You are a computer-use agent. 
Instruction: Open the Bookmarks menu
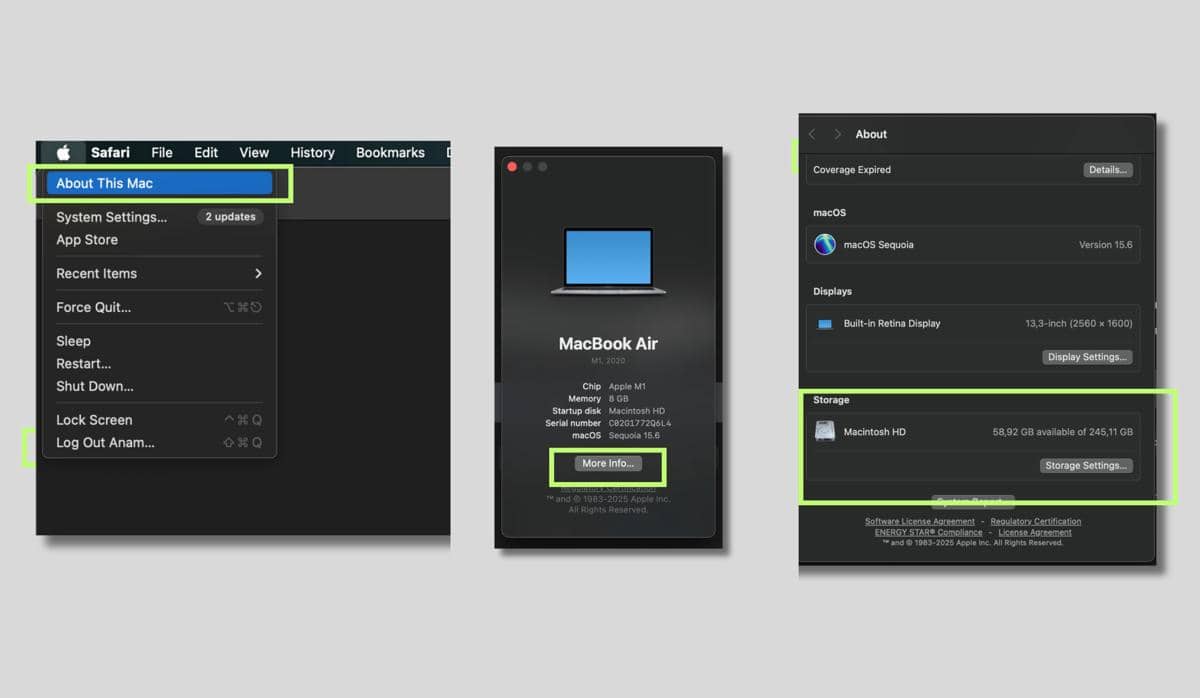tap(390, 152)
